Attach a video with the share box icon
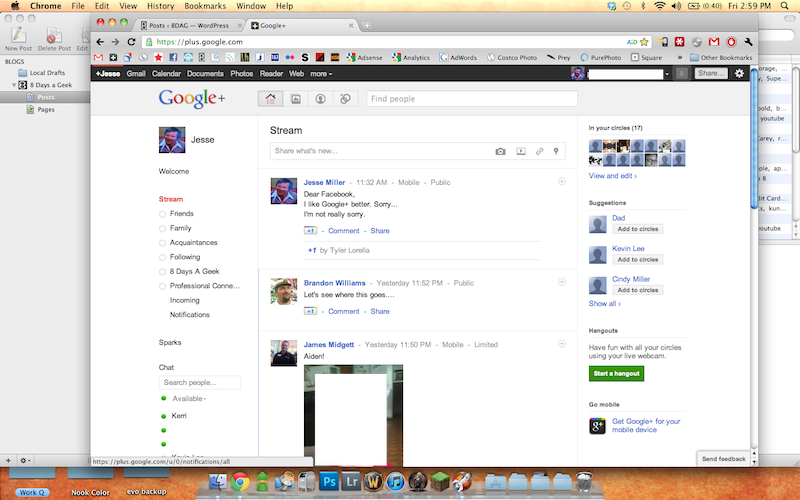Screen dimensions: 800x500 (520, 151)
